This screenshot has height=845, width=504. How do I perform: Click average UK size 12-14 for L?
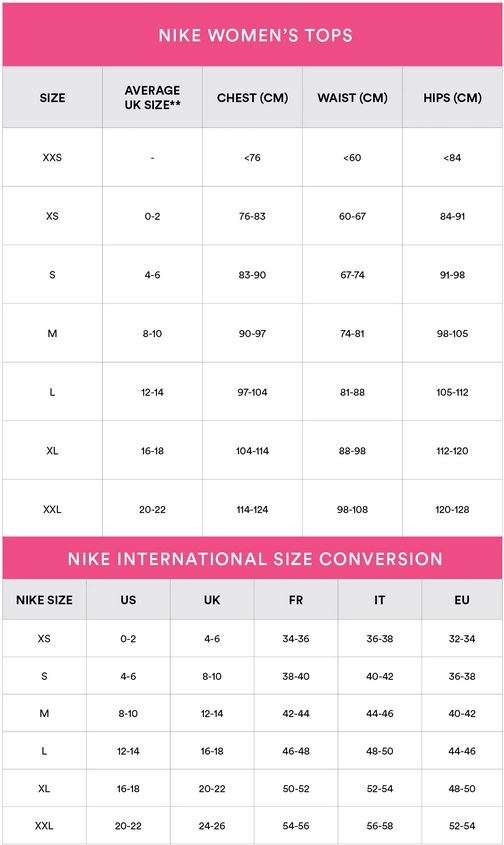153,392
